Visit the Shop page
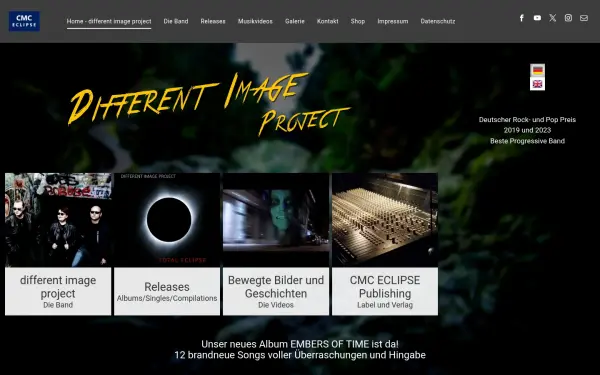Viewport: 600px width, 375px height. tap(358, 21)
